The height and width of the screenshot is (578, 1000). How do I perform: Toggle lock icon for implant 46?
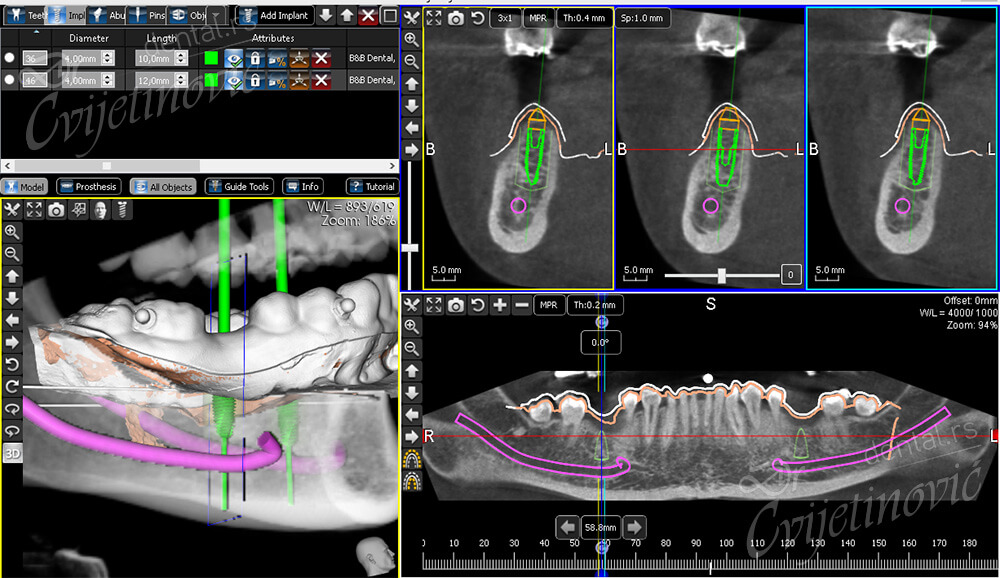255,80
